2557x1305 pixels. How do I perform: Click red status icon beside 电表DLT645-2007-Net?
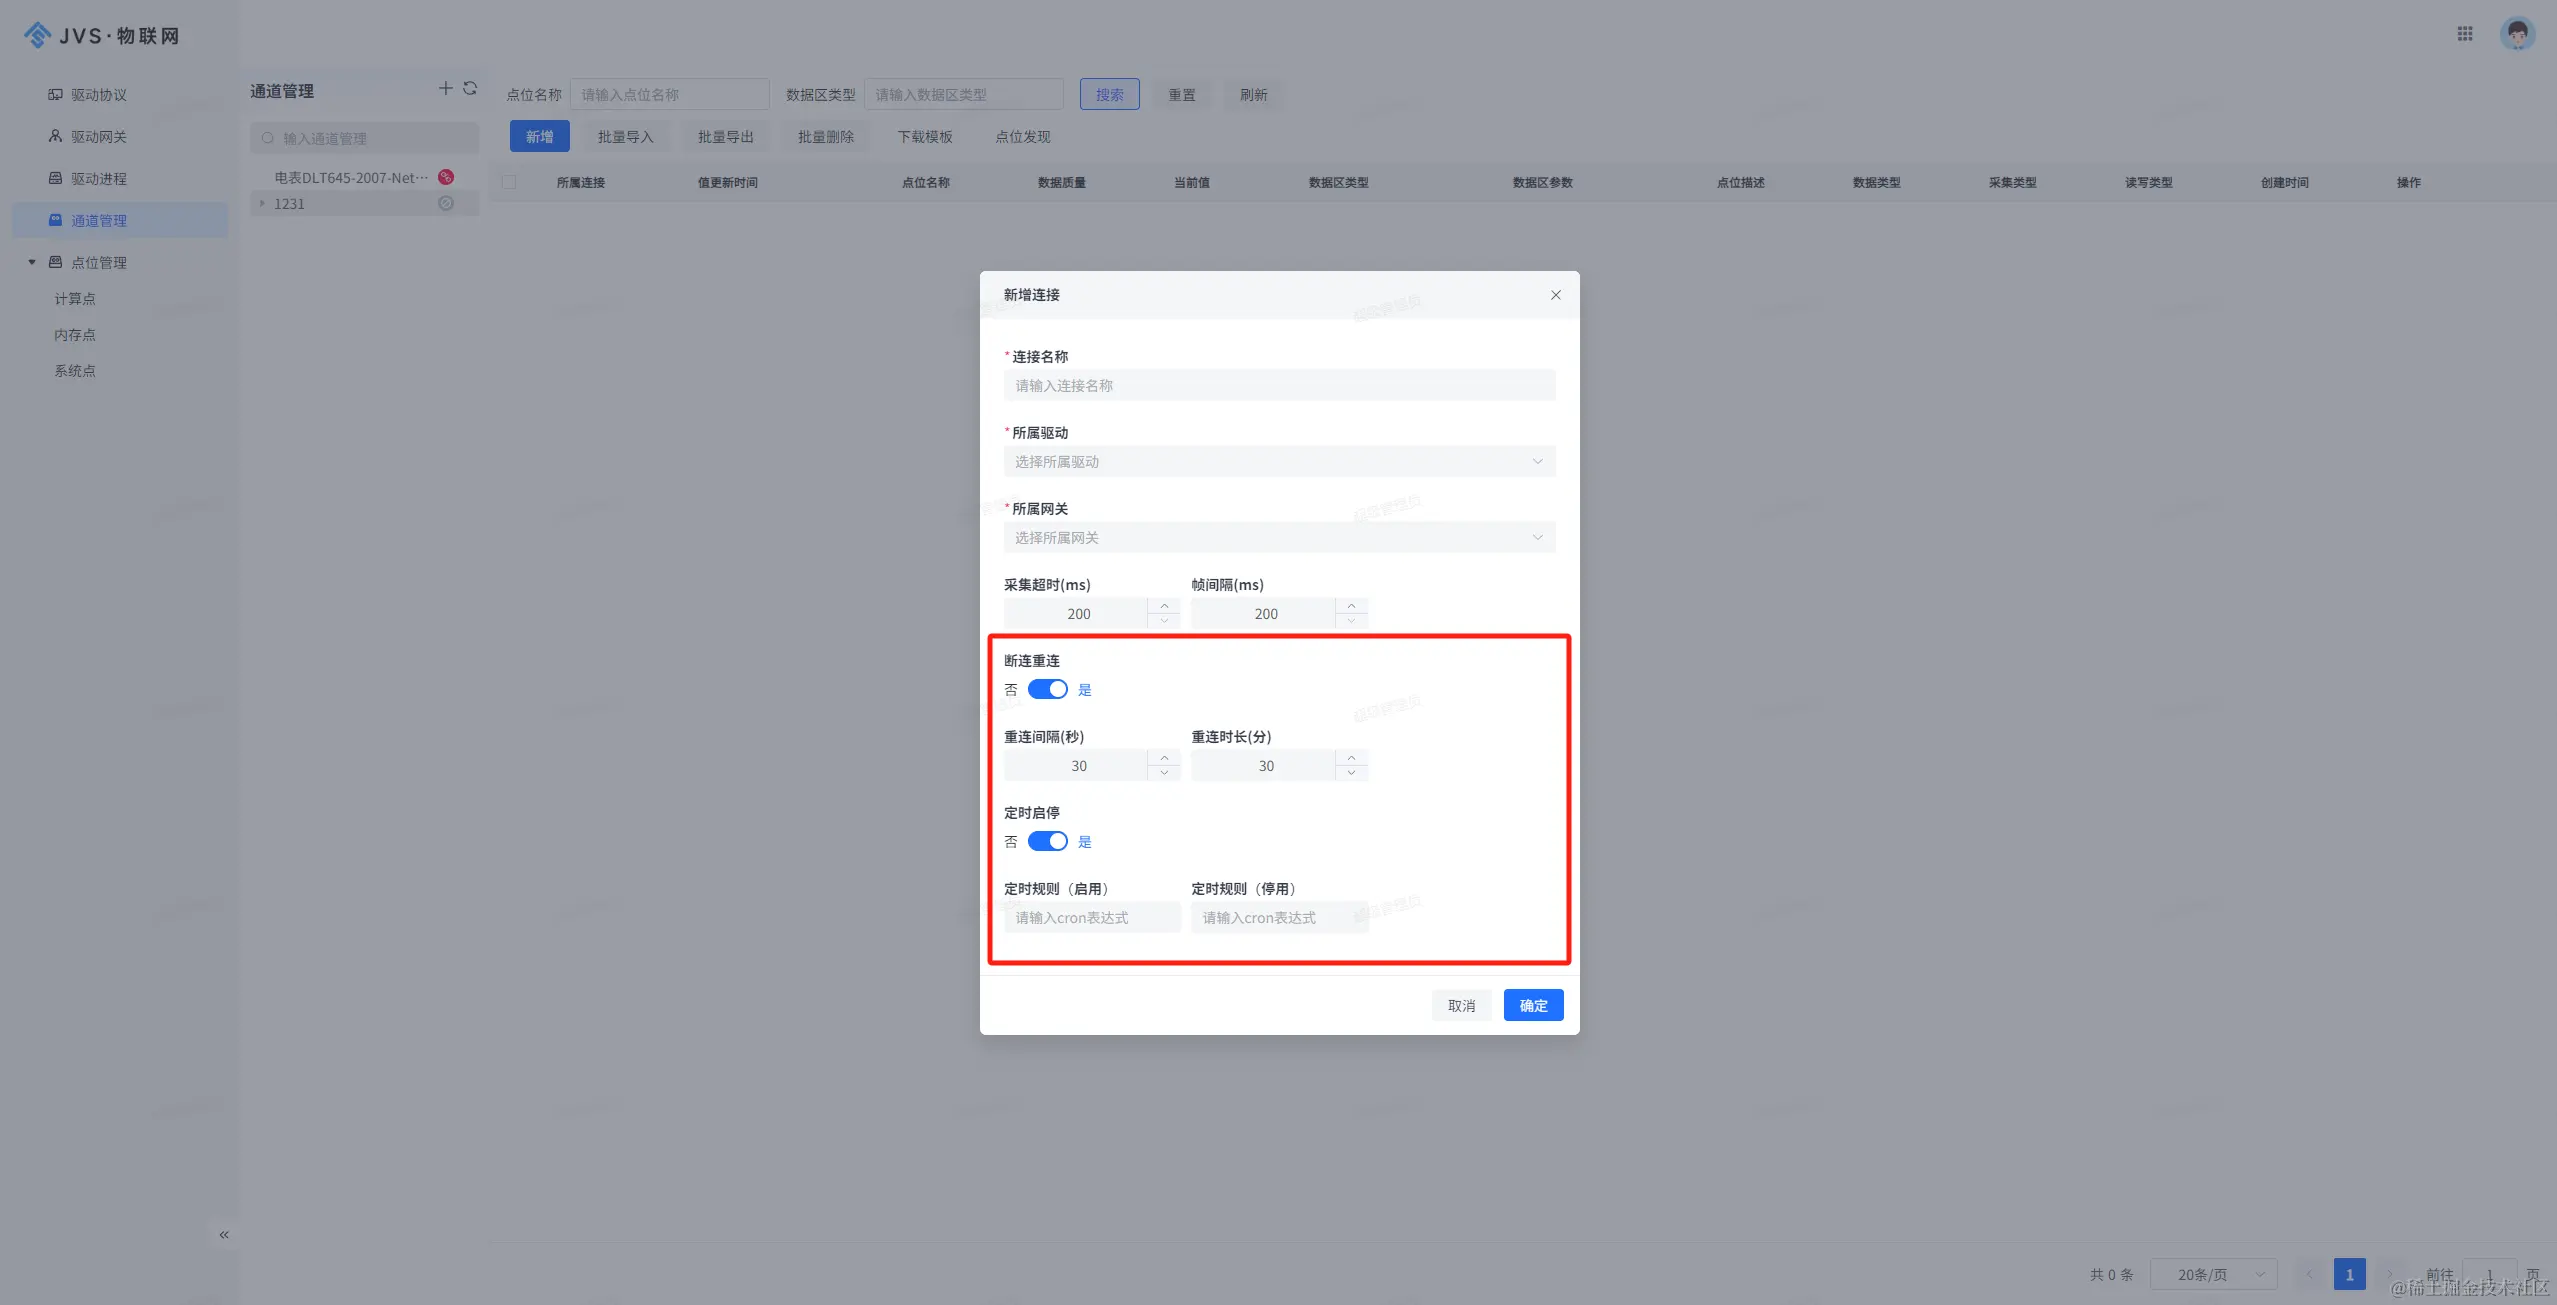(446, 177)
